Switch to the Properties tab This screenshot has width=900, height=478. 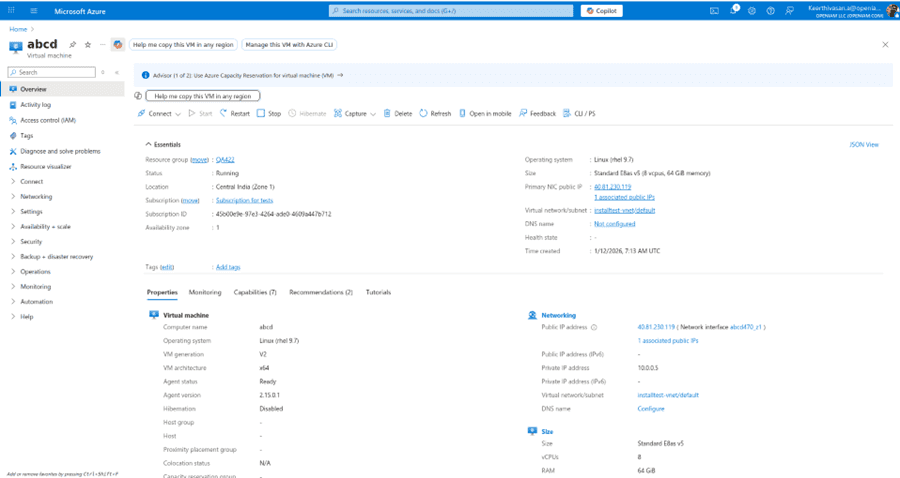coord(162,292)
